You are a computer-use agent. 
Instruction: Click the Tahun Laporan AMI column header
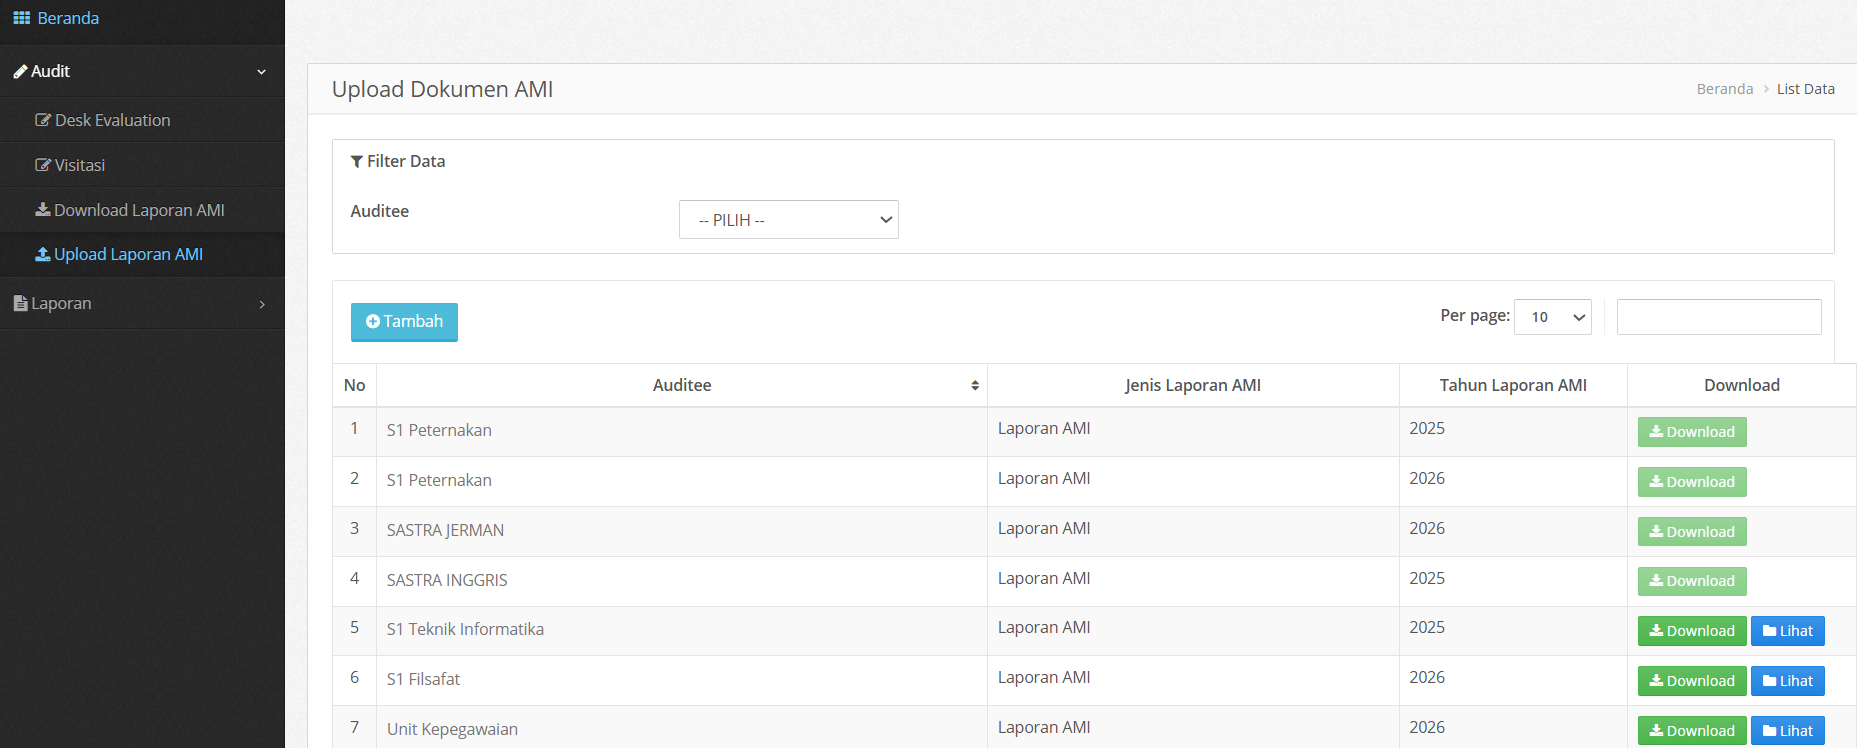(1513, 385)
